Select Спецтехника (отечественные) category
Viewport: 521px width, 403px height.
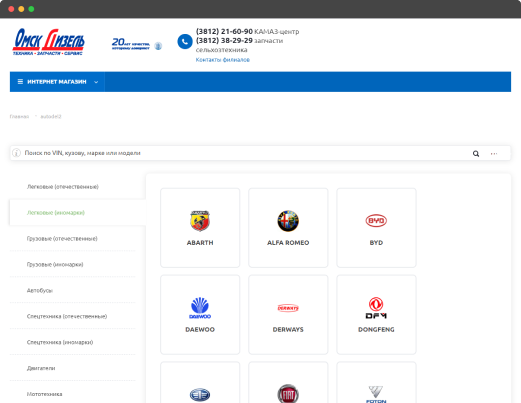pyautogui.click(x=67, y=316)
